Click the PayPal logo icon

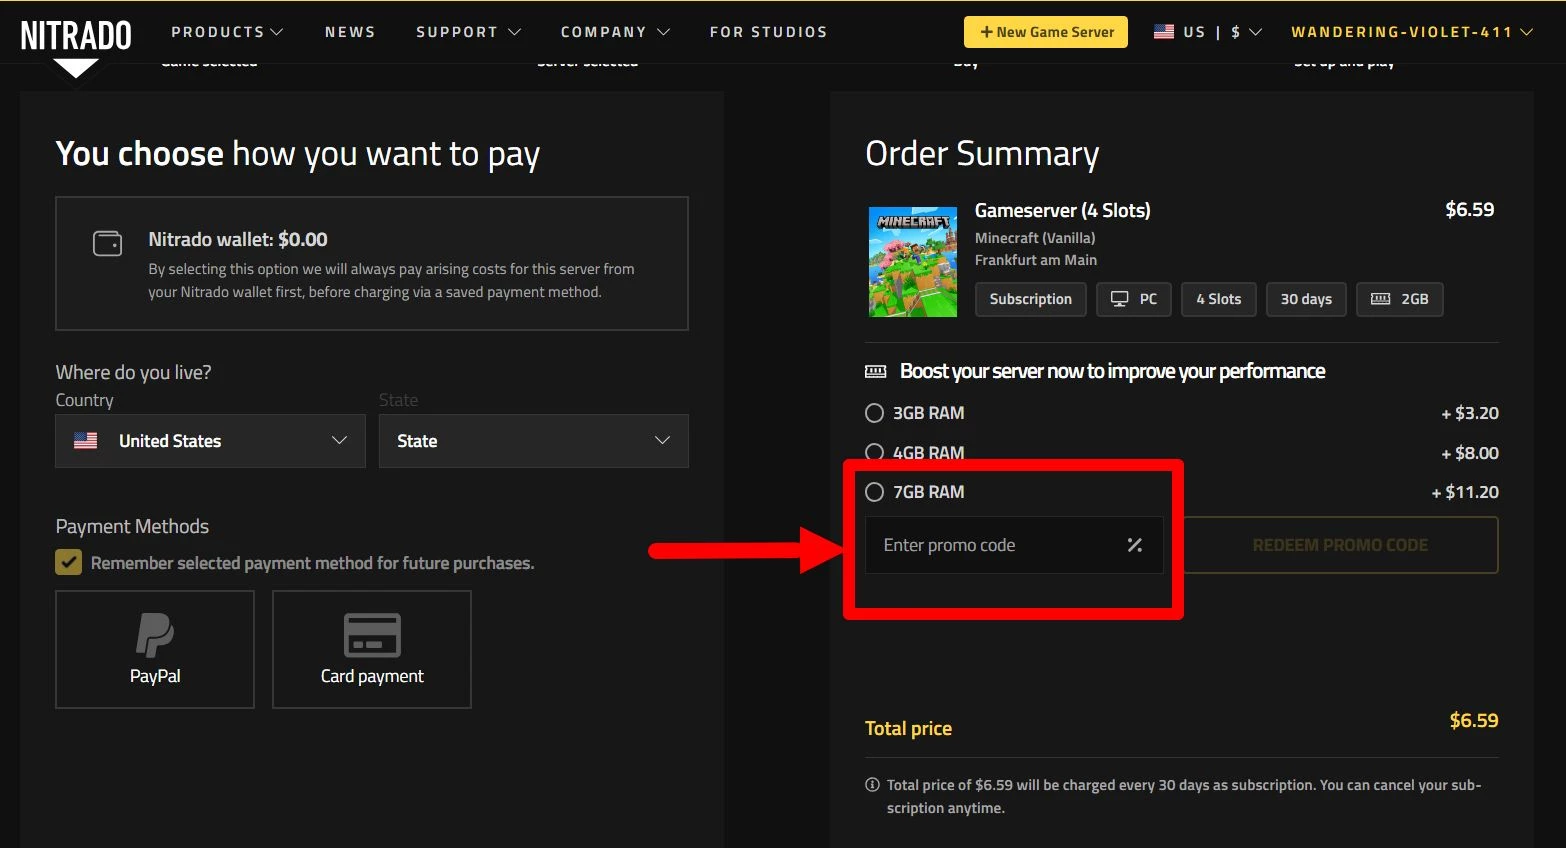[155, 635]
